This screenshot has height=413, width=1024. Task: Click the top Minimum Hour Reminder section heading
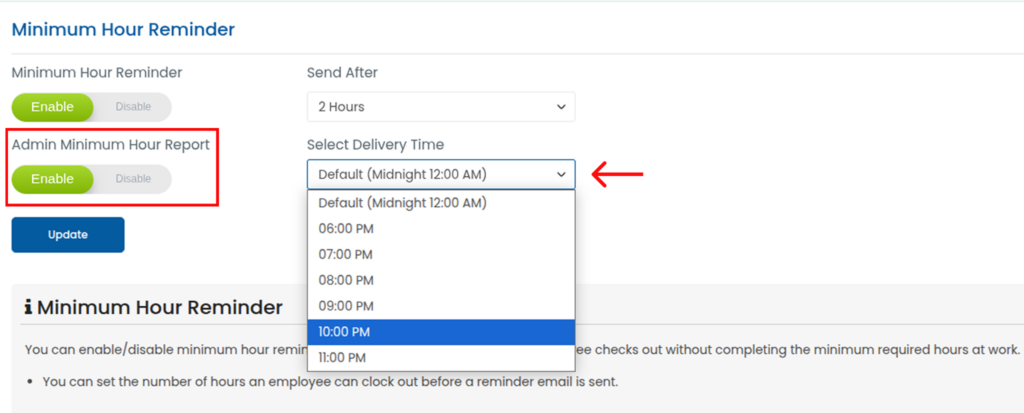pos(123,29)
